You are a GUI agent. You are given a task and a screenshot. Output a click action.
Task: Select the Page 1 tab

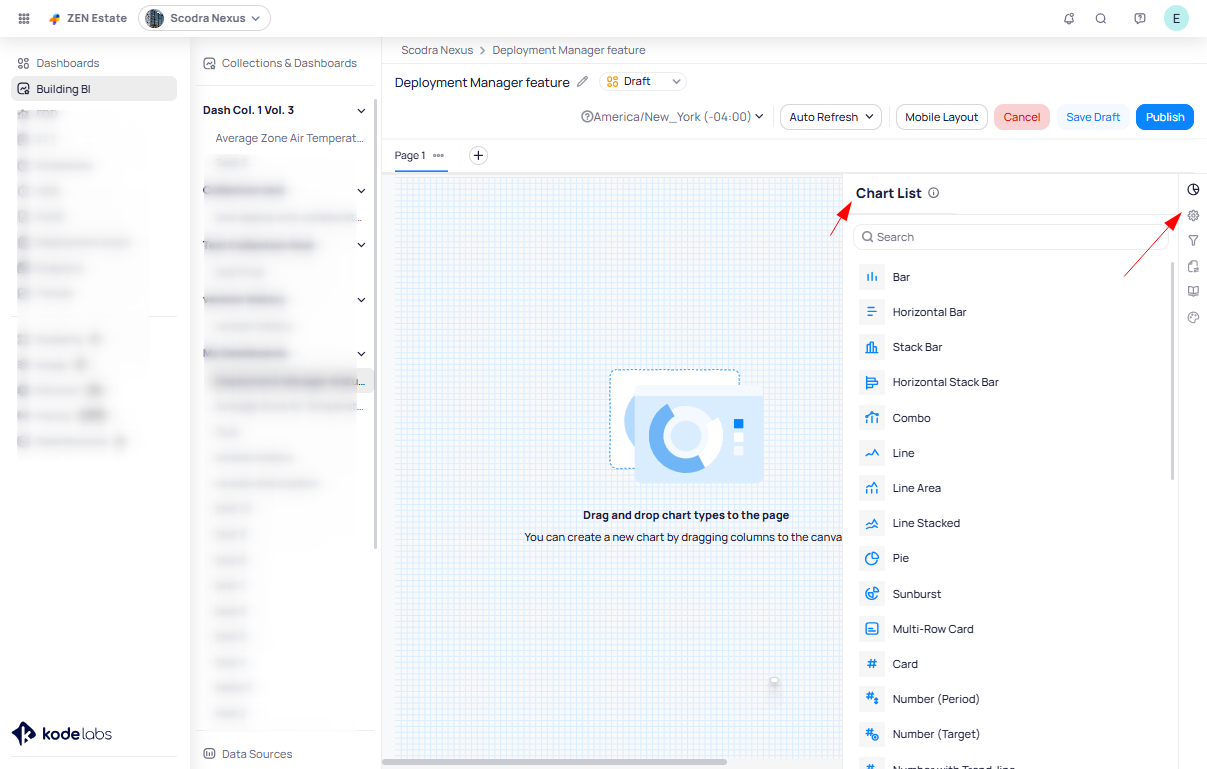[x=410, y=155]
